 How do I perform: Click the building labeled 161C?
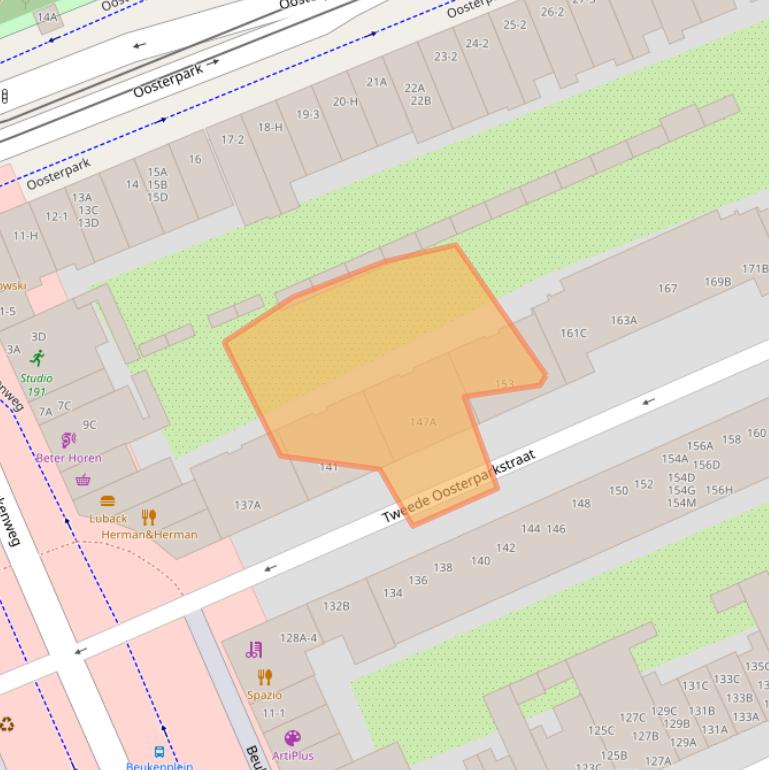(573, 333)
